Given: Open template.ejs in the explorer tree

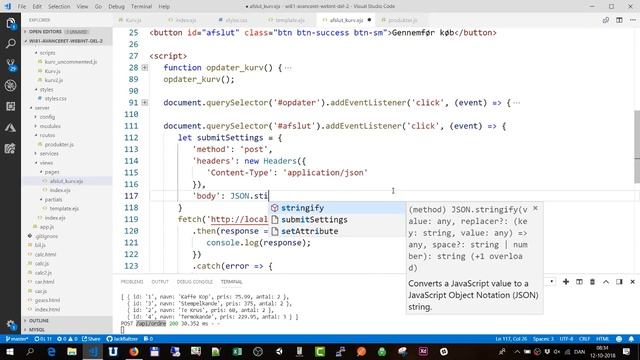Looking at the screenshot, I should tap(64, 209).
